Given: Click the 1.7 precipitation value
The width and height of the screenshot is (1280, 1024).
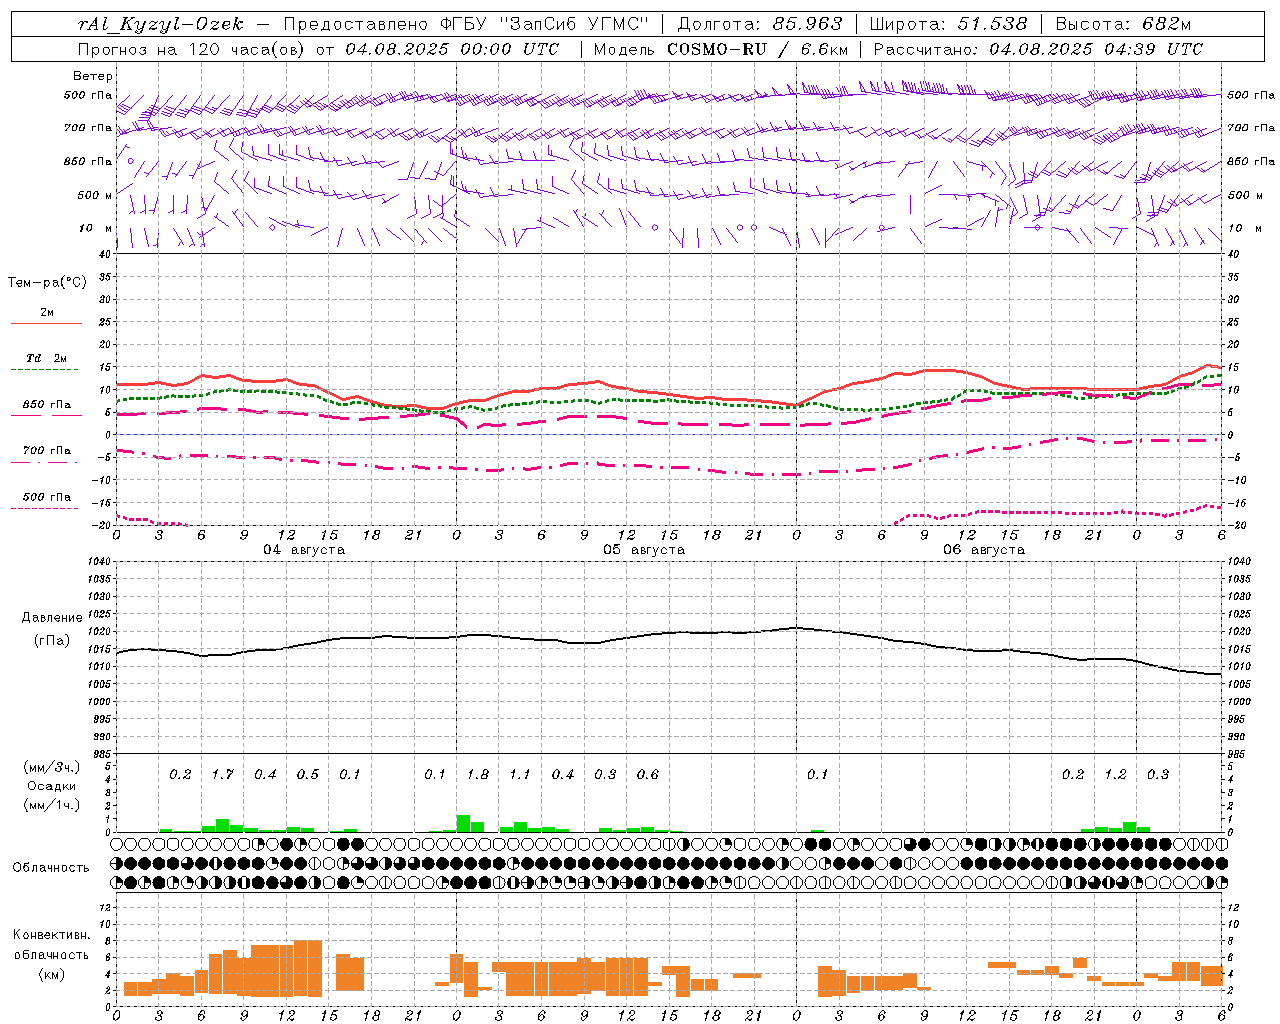Looking at the screenshot, I should pos(222,775).
